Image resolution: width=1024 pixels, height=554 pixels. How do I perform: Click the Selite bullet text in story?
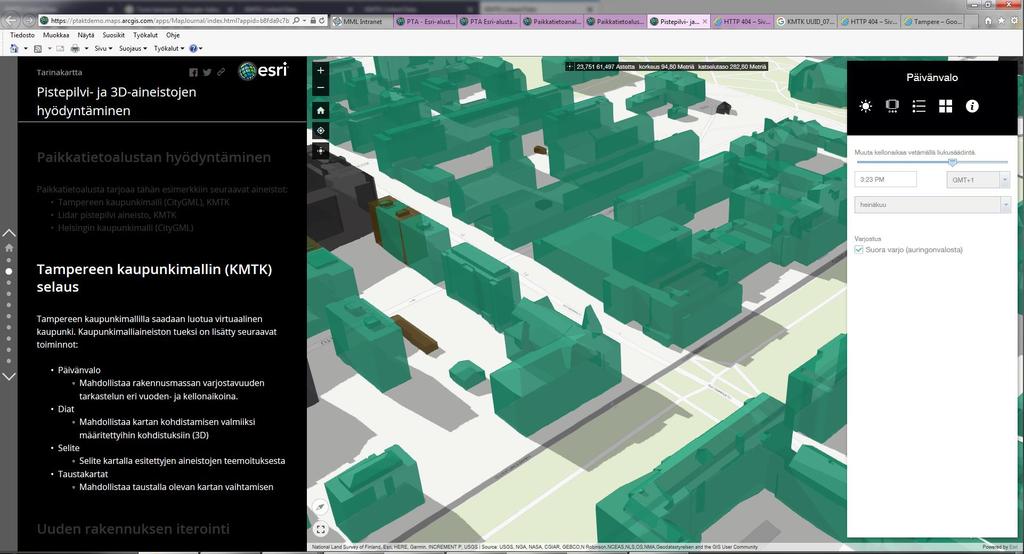(x=69, y=448)
